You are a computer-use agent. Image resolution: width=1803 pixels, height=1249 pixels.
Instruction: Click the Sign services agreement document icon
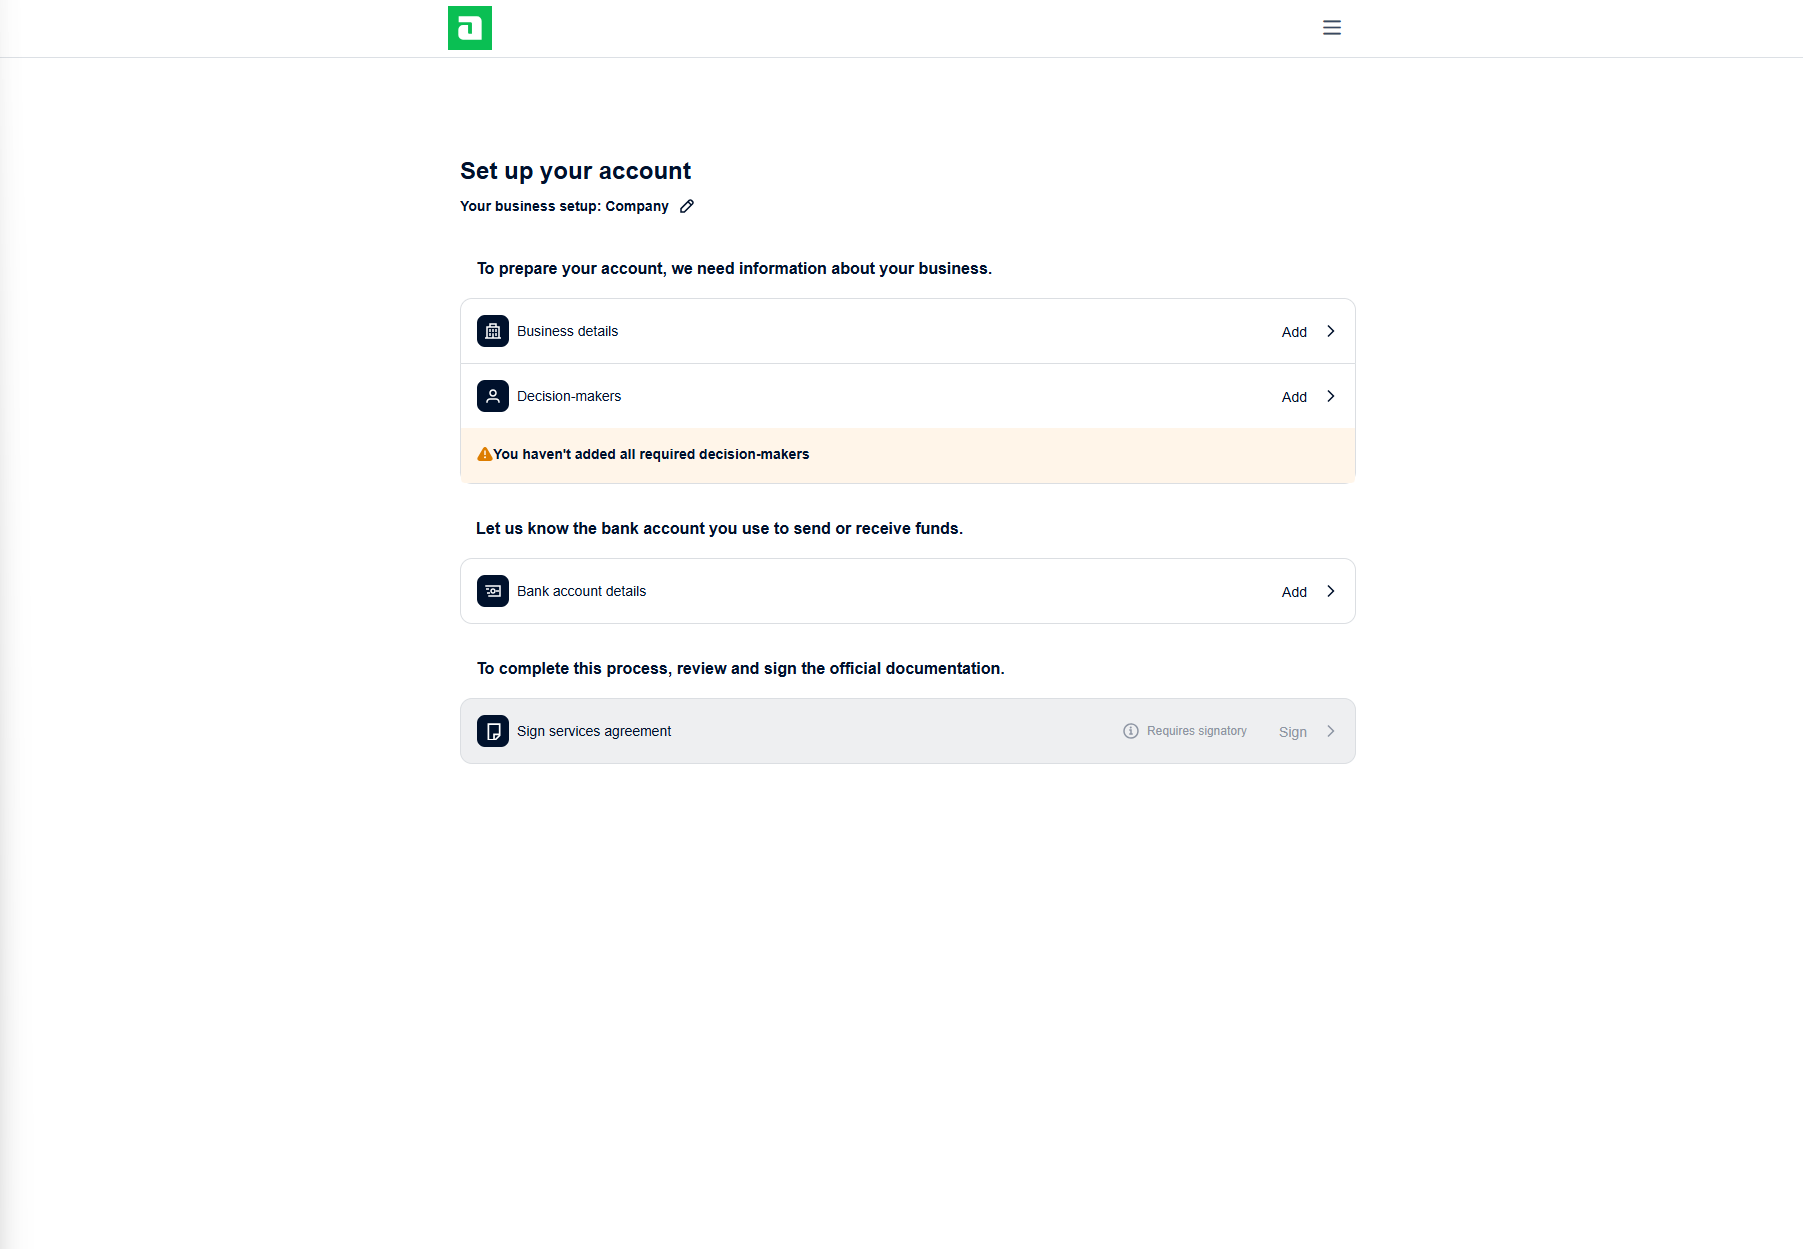(493, 731)
